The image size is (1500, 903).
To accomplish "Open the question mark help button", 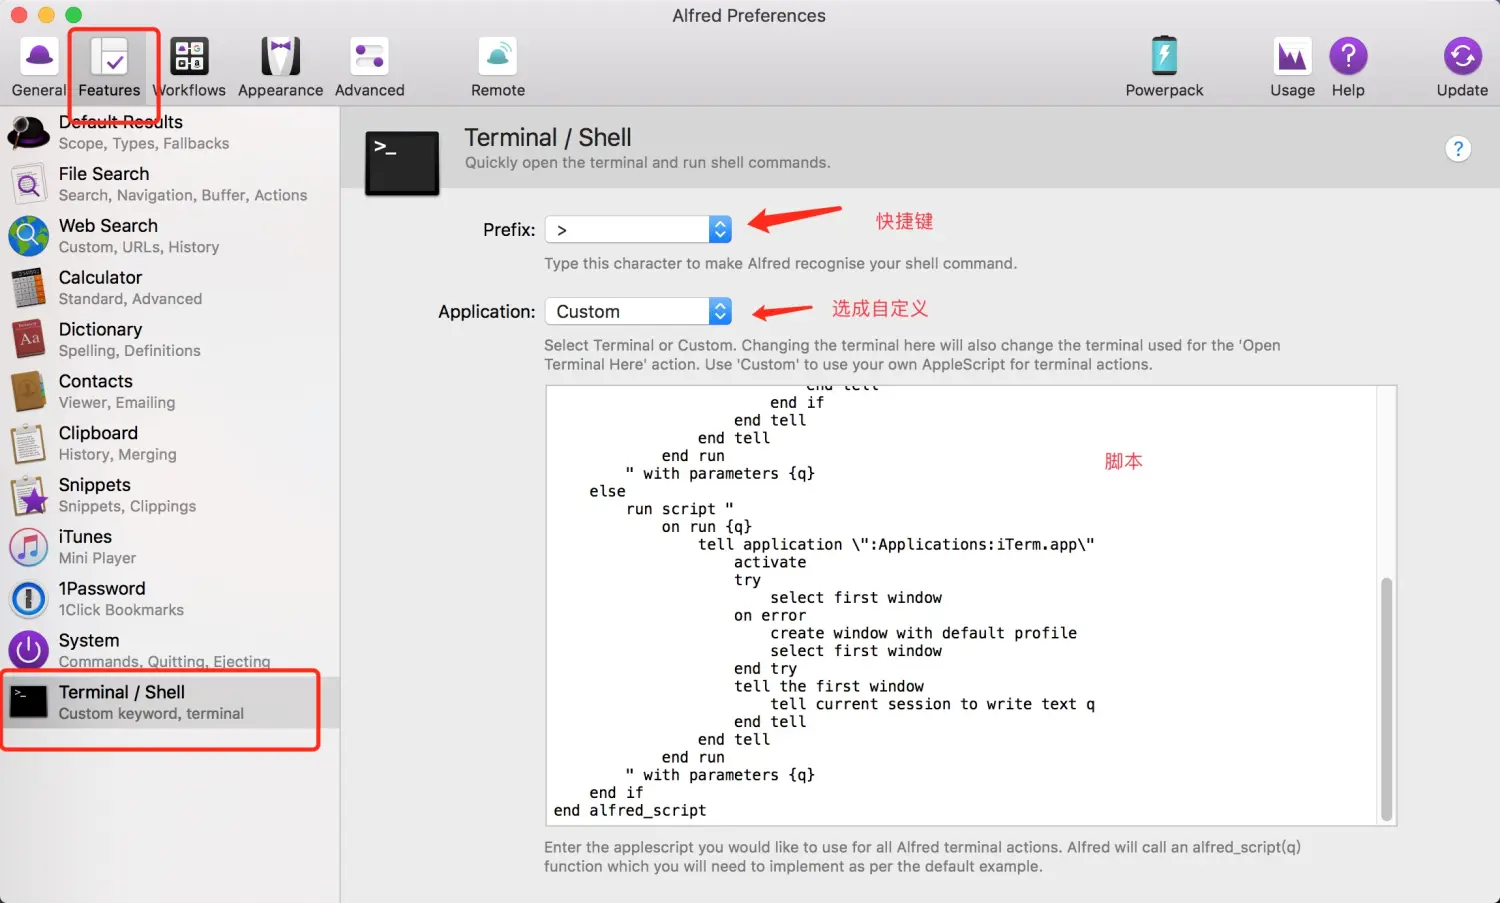I will click(x=1458, y=149).
